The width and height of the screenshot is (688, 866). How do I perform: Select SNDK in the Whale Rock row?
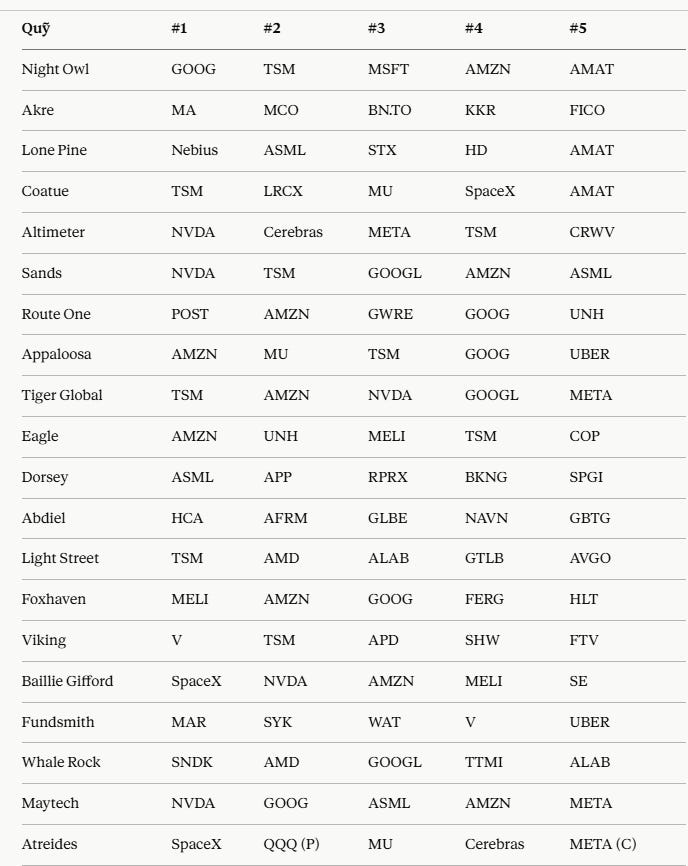(192, 762)
